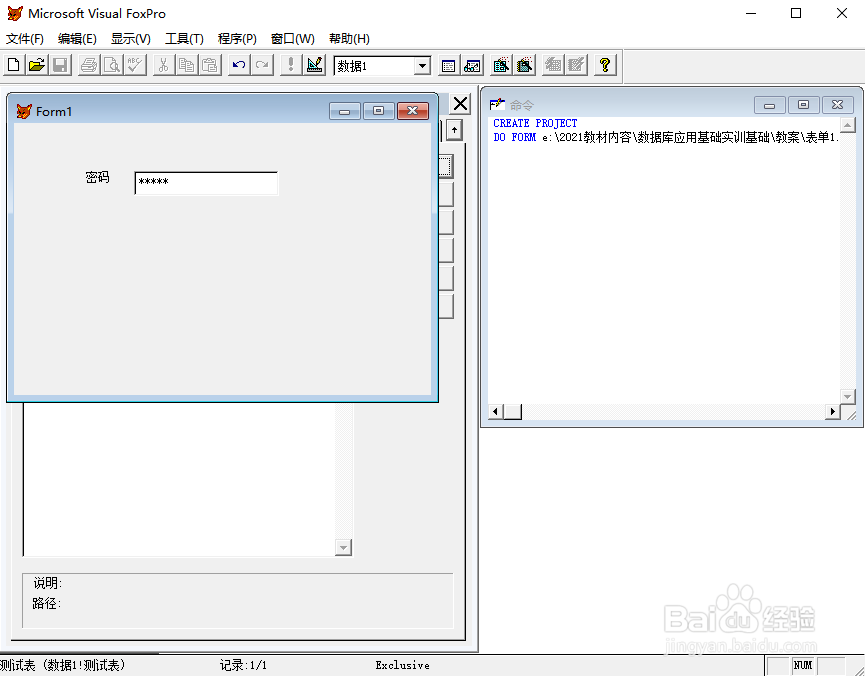Click project manager list scroll down arrow
Image resolution: width=865 pixels, height=676 pixels.
(343, 547)
